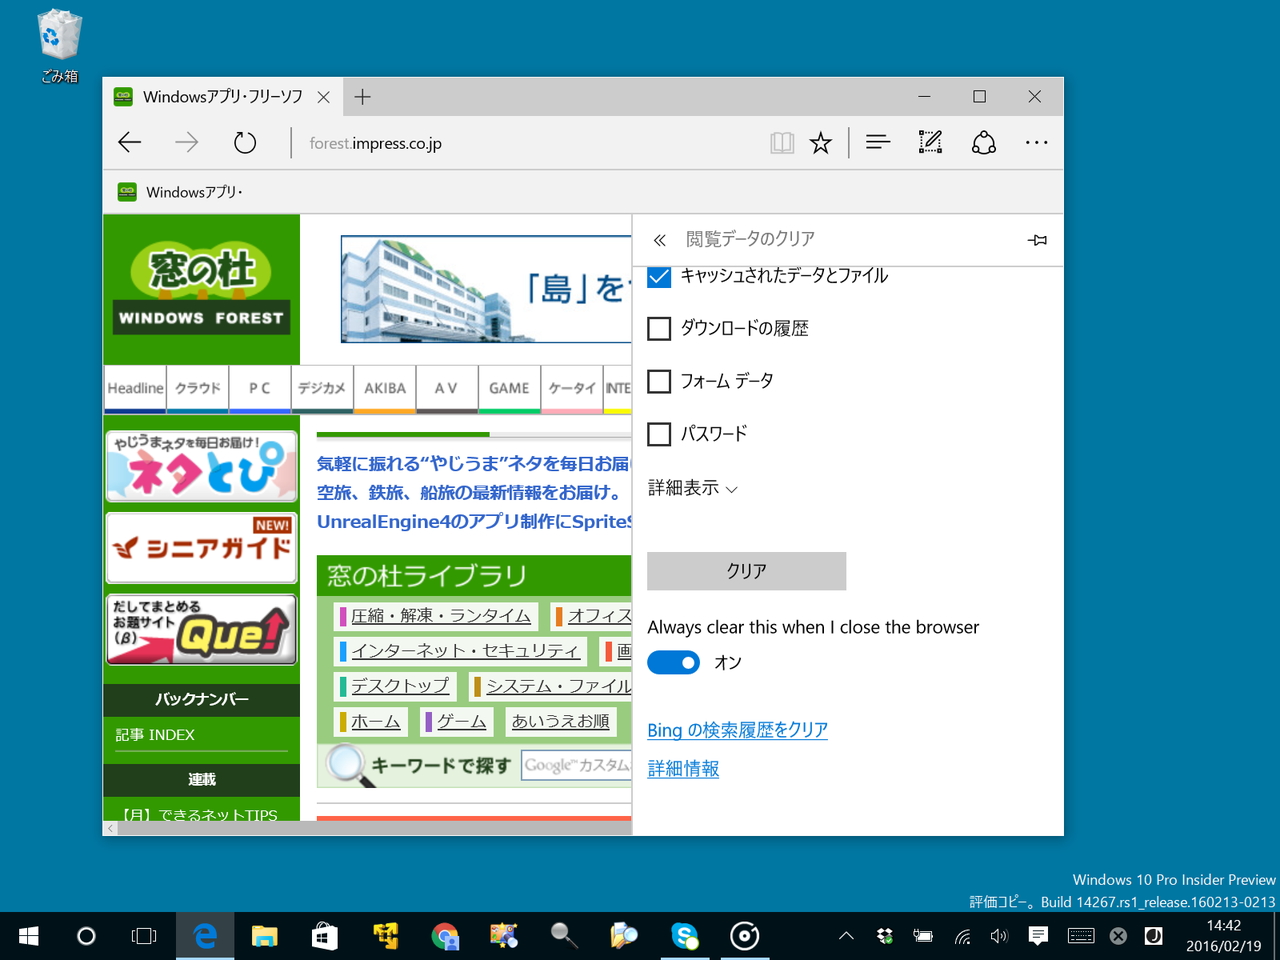Go back with the panel's « chevron
The height and width of the screenshot is (960, 1280).
point(659,240)
